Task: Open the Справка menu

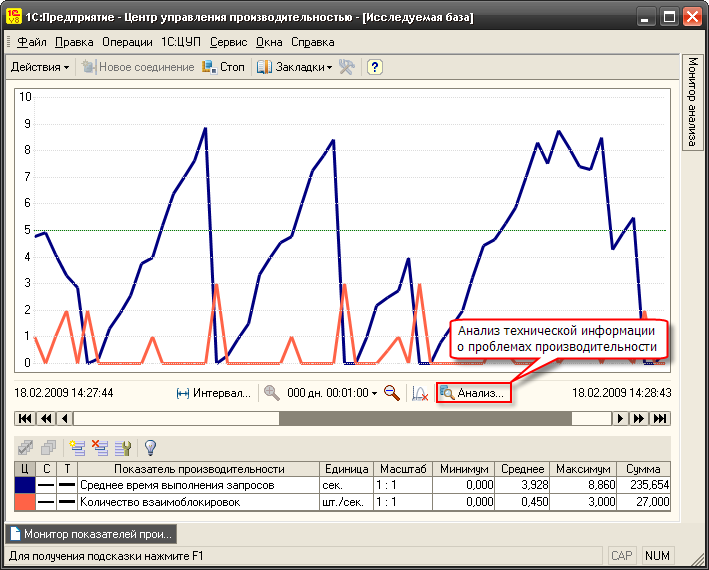Action: pyautogui.click(x=312, y=42)
